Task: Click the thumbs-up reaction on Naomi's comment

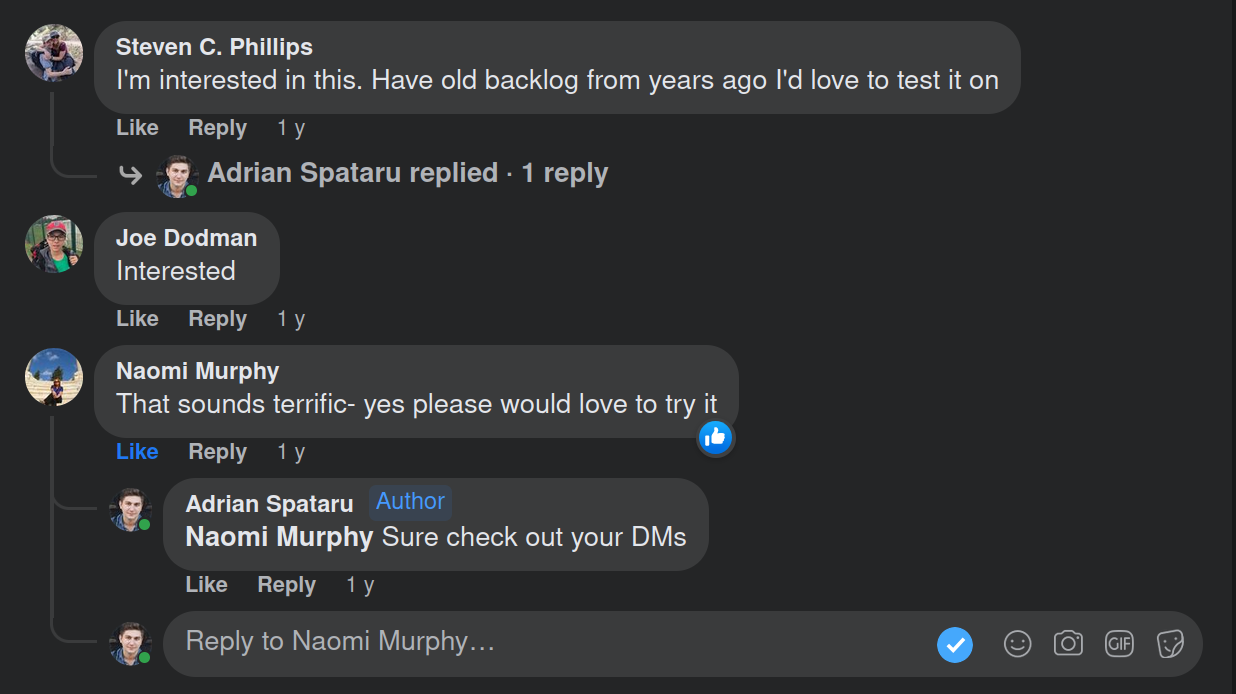Action: (715, 437)
